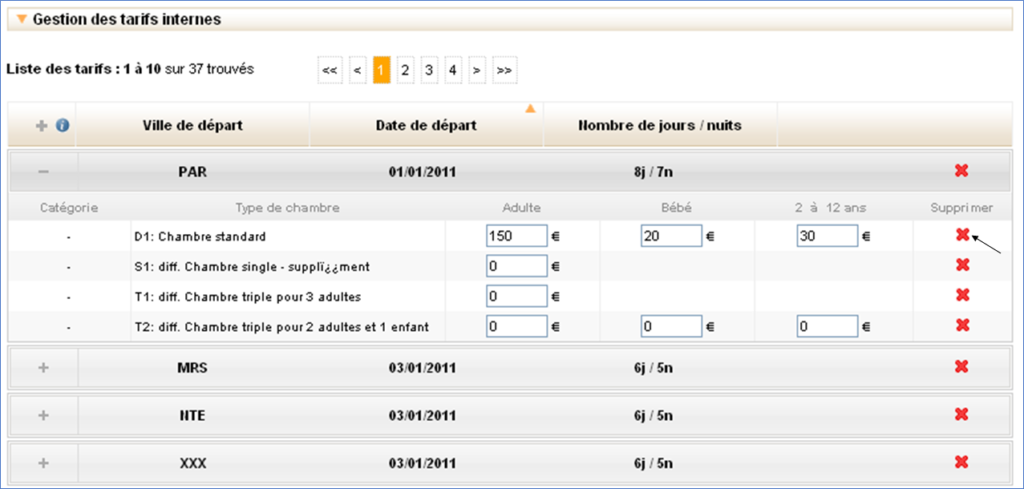The width and height of the screenshot is (1024, 489).
Task: Delete the PAR departure tariff row
Action: (961, 171)
